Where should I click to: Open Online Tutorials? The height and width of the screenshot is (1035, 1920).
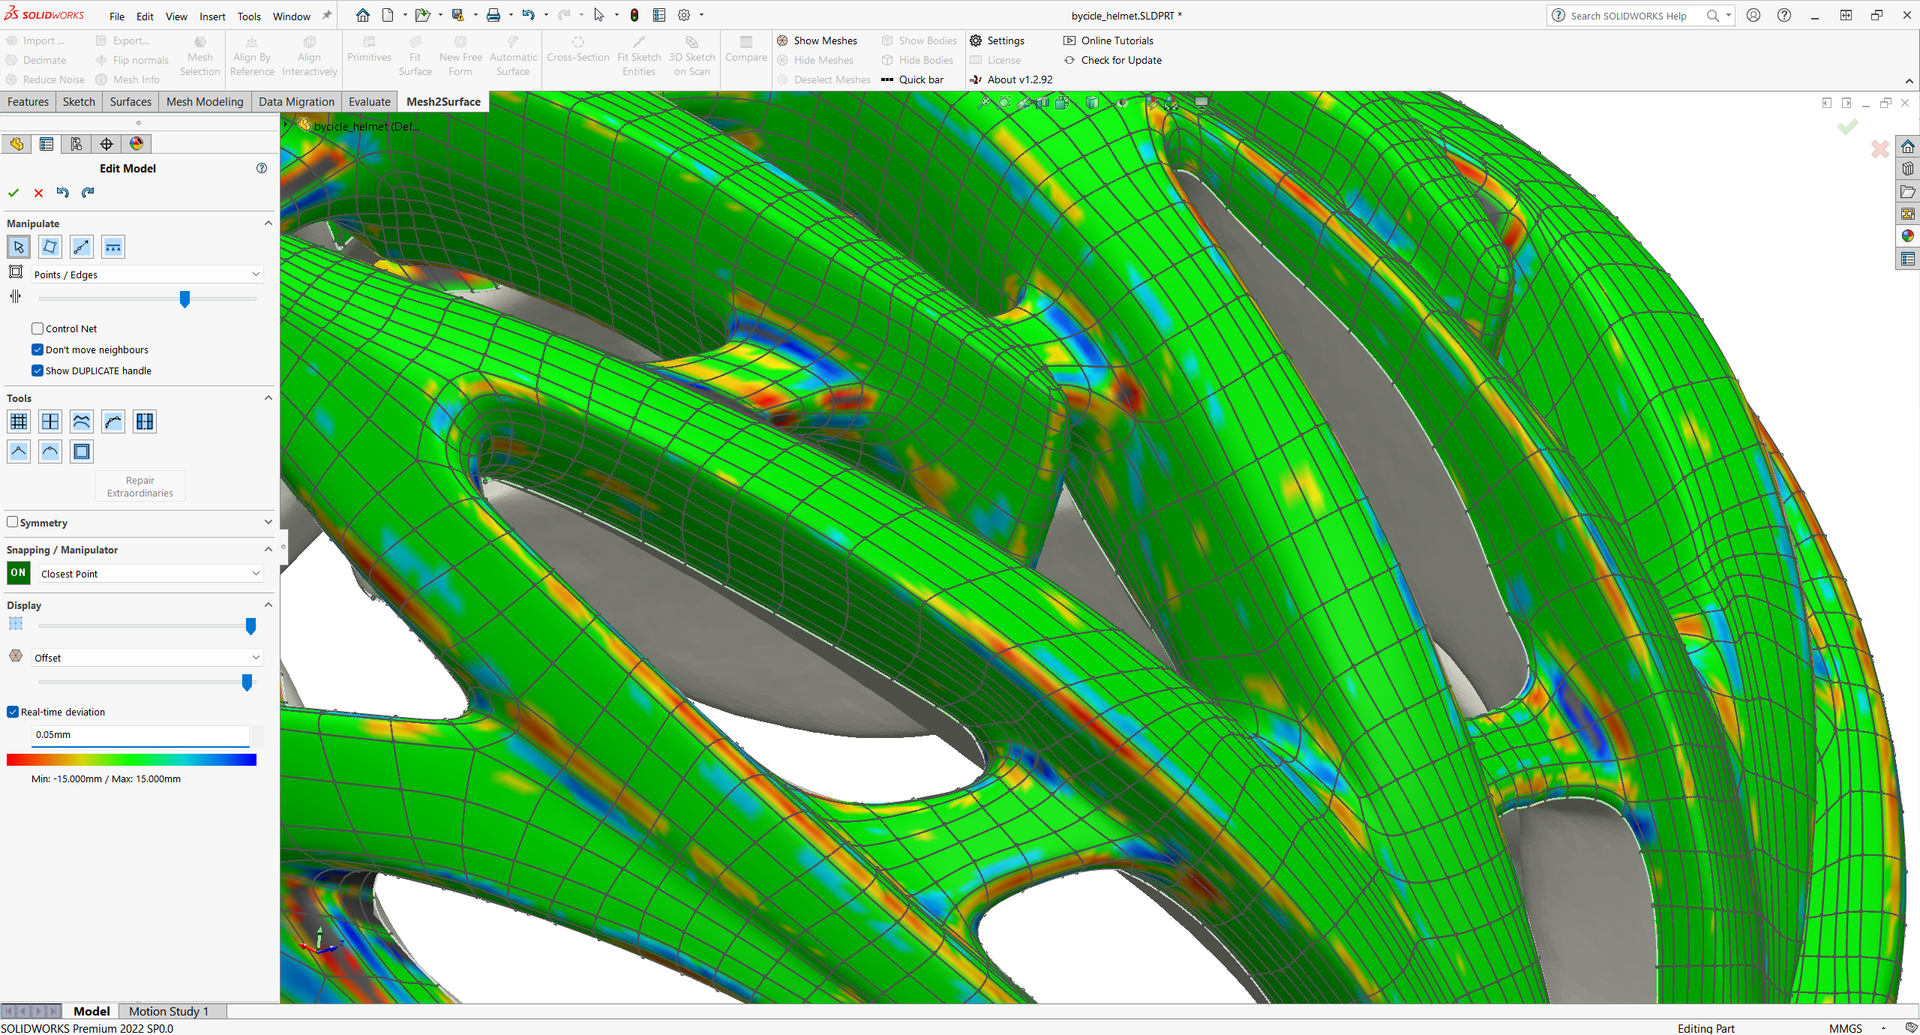point(1108,41)
